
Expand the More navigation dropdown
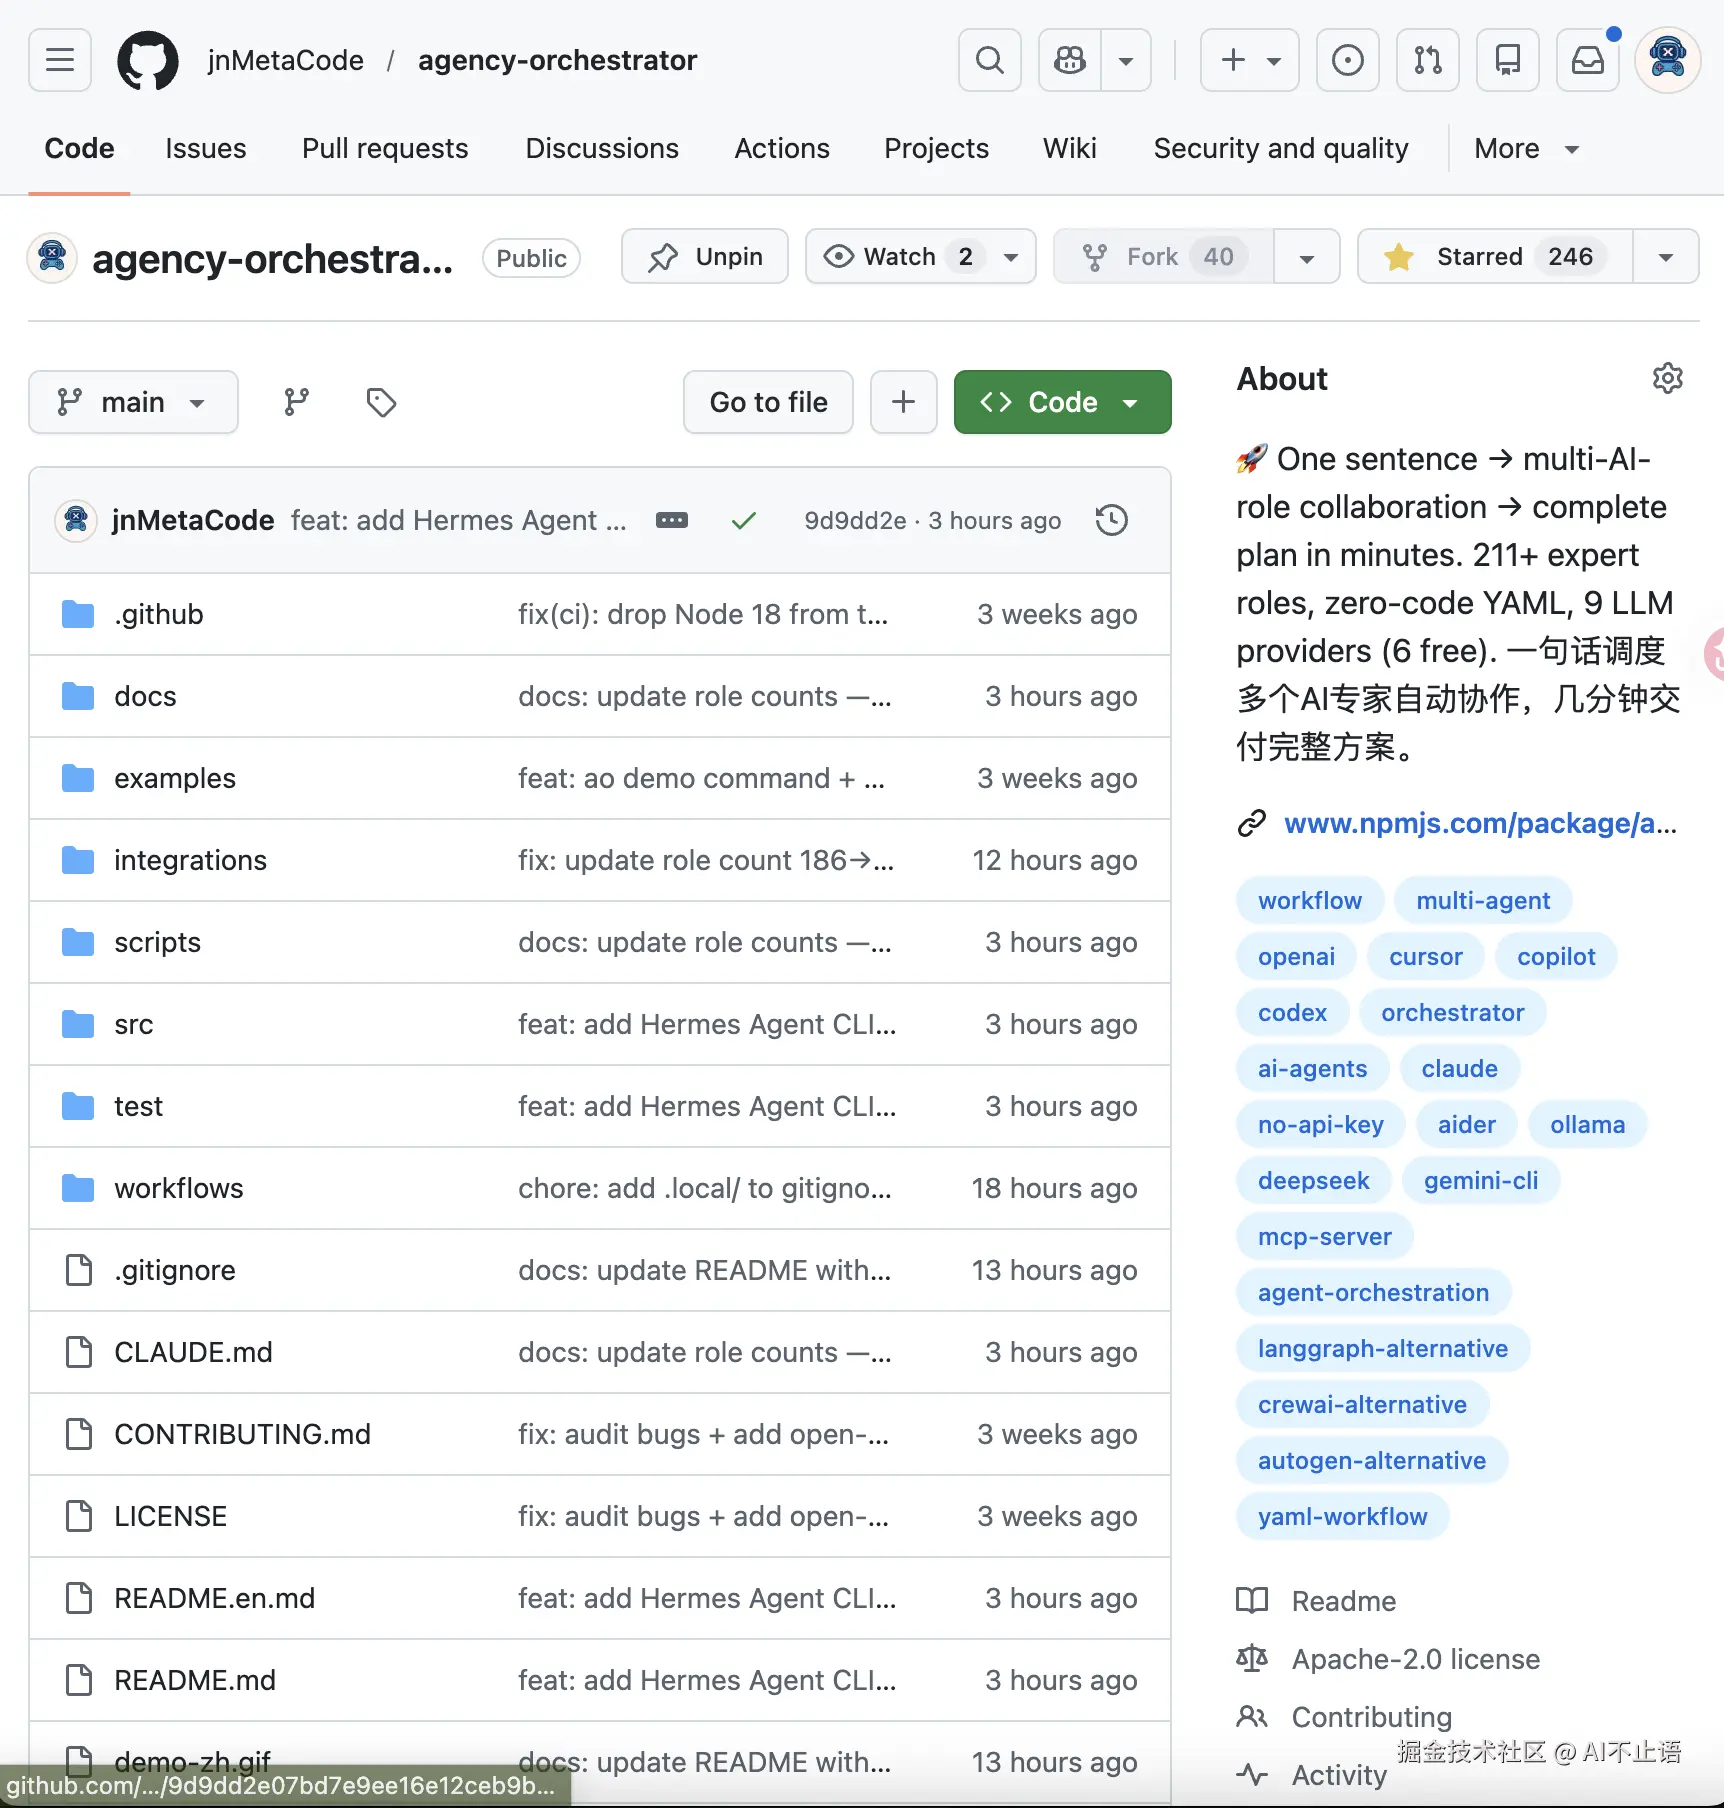[1527, 149]
